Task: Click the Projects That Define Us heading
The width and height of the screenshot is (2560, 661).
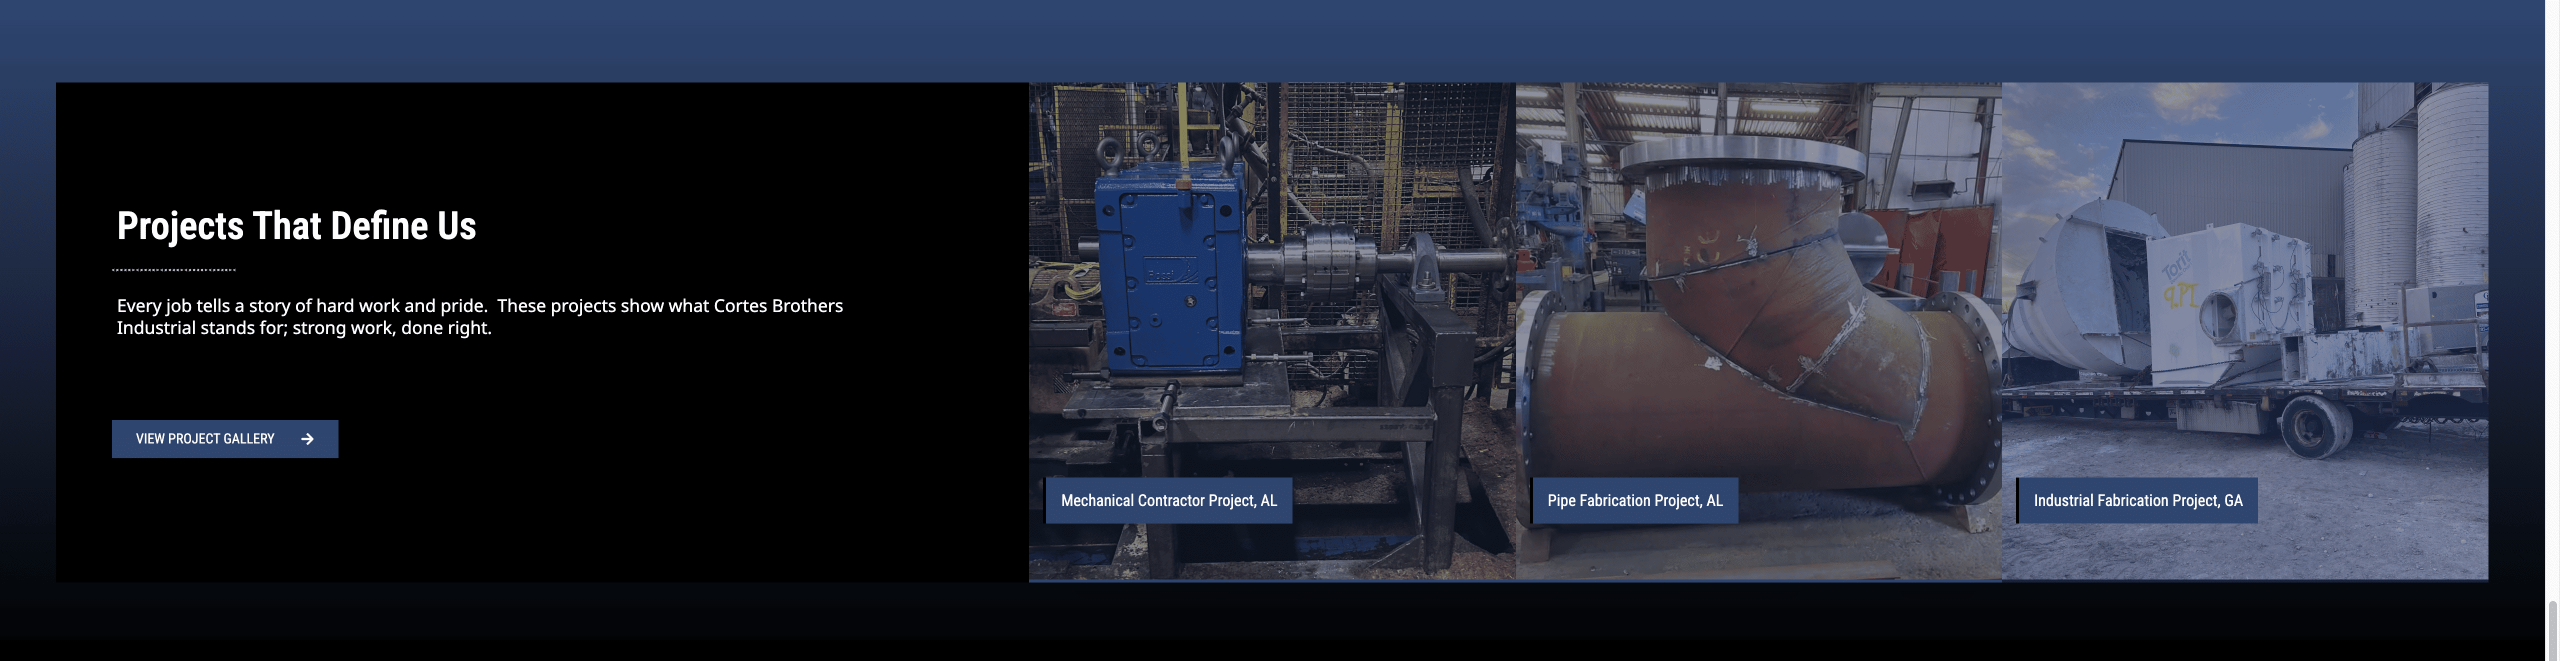Action: (297, 226)
